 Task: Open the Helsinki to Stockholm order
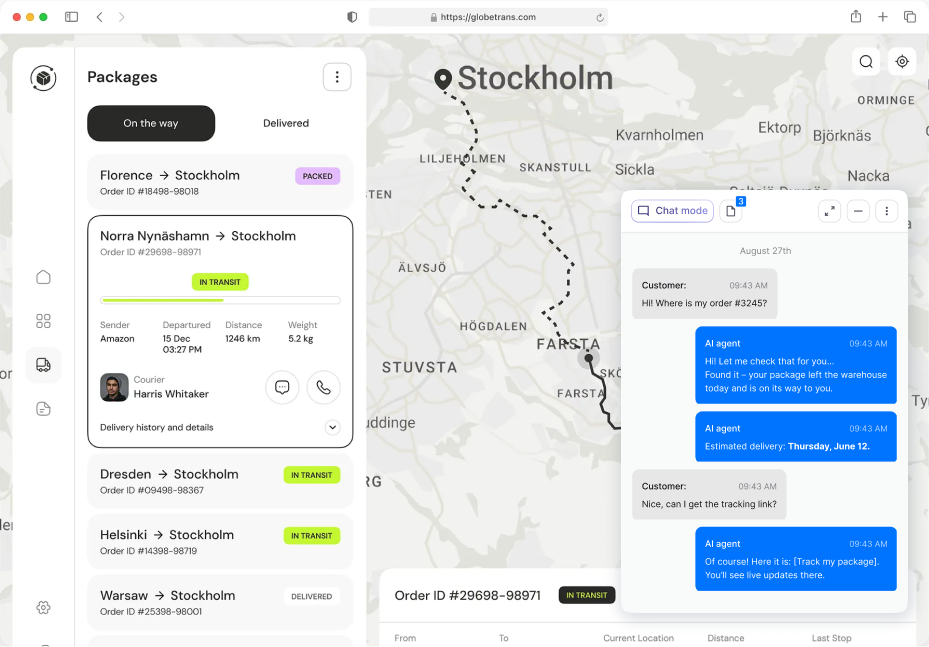click(x=220, y=541)
